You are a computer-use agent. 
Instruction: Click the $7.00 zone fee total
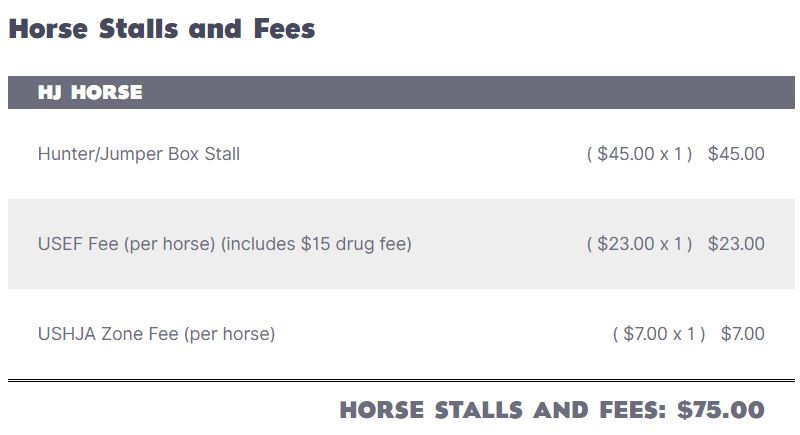point(742,334)
